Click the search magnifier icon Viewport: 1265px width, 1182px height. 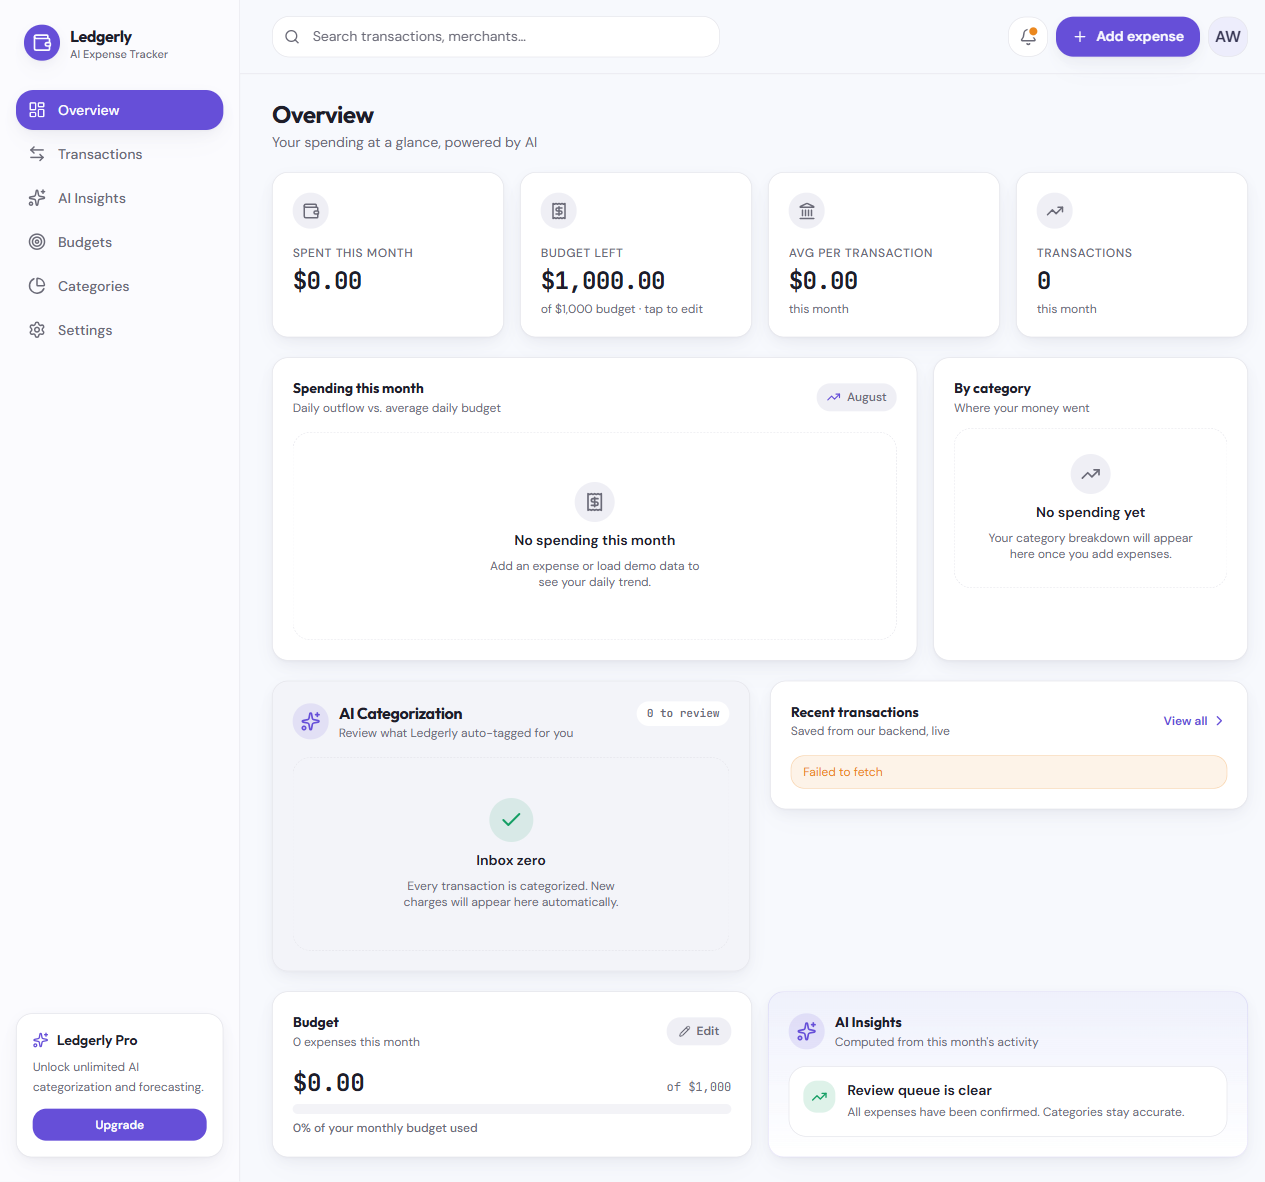(x=292, y=37)
